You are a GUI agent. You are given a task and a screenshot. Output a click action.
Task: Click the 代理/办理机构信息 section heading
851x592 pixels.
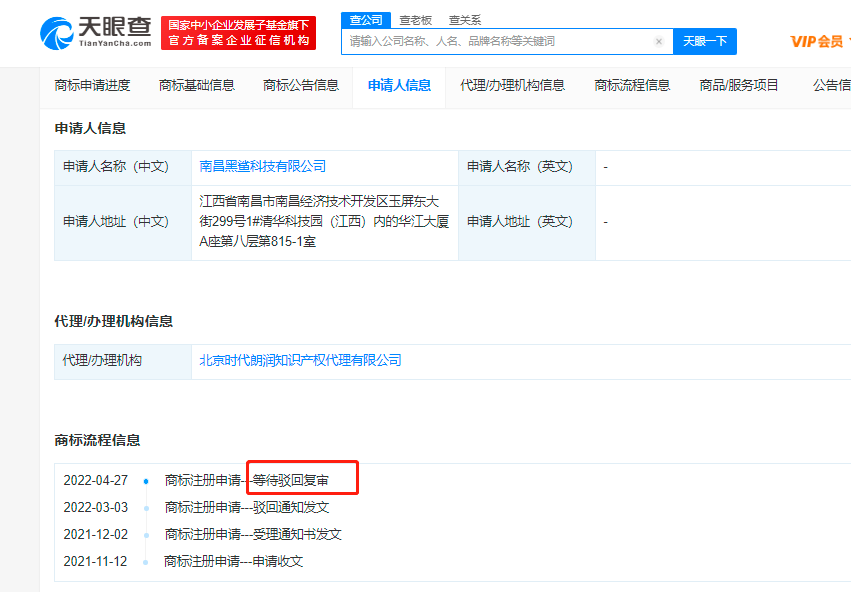pyautogui.click(x=113, y=321)
